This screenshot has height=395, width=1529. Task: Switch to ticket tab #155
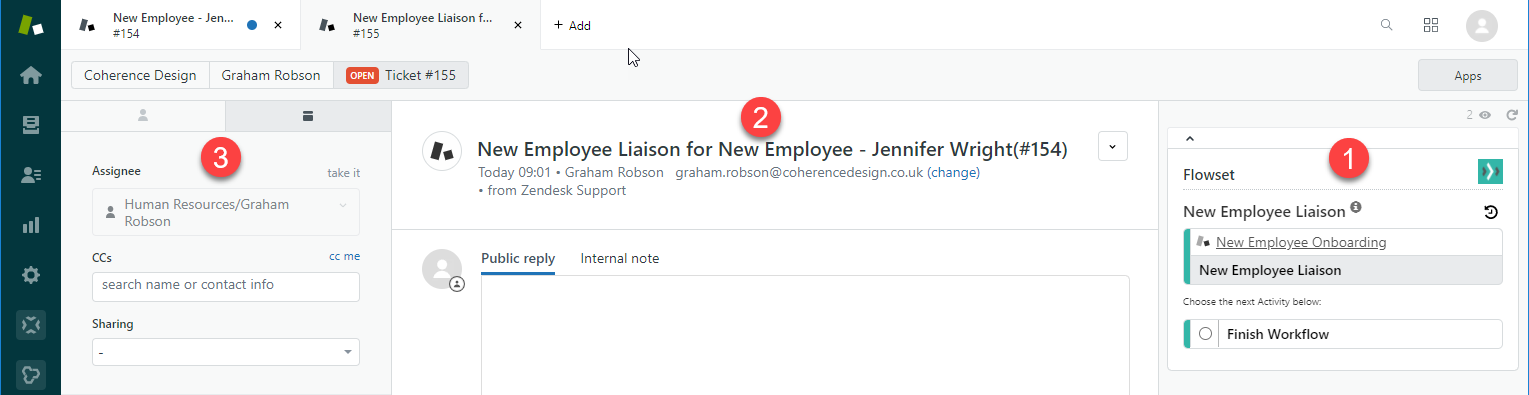[421, 25]
